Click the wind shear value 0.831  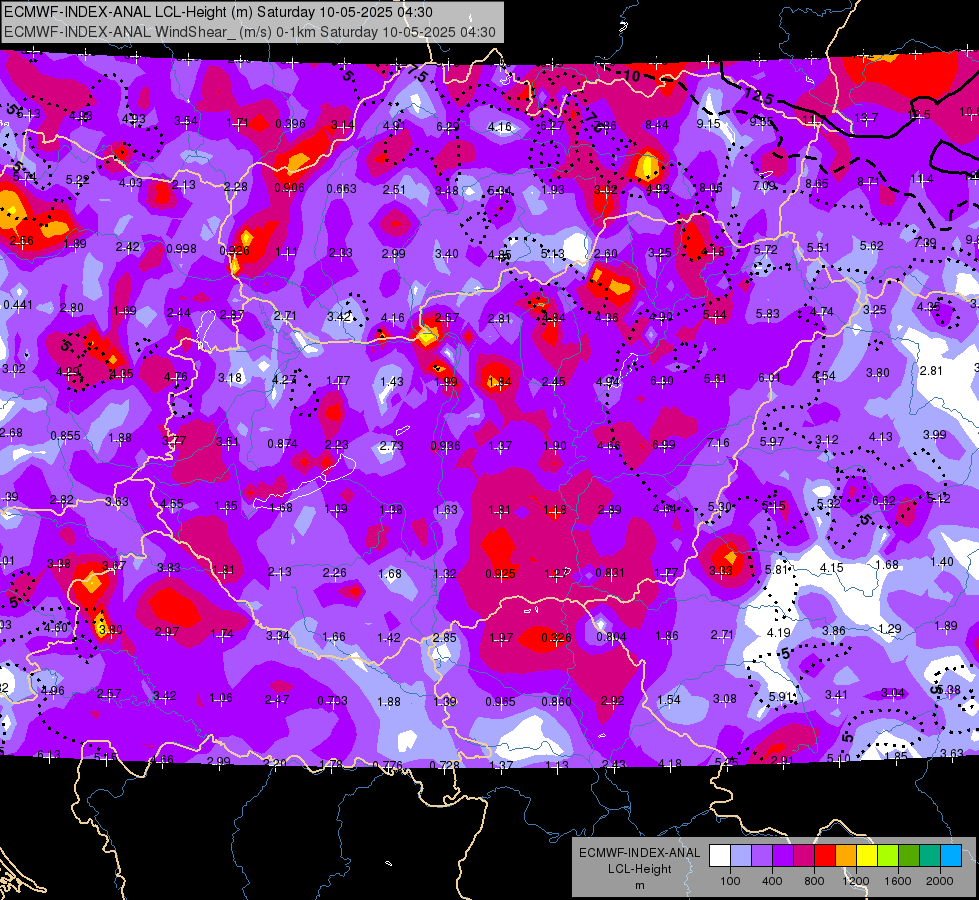pos(610,572)
